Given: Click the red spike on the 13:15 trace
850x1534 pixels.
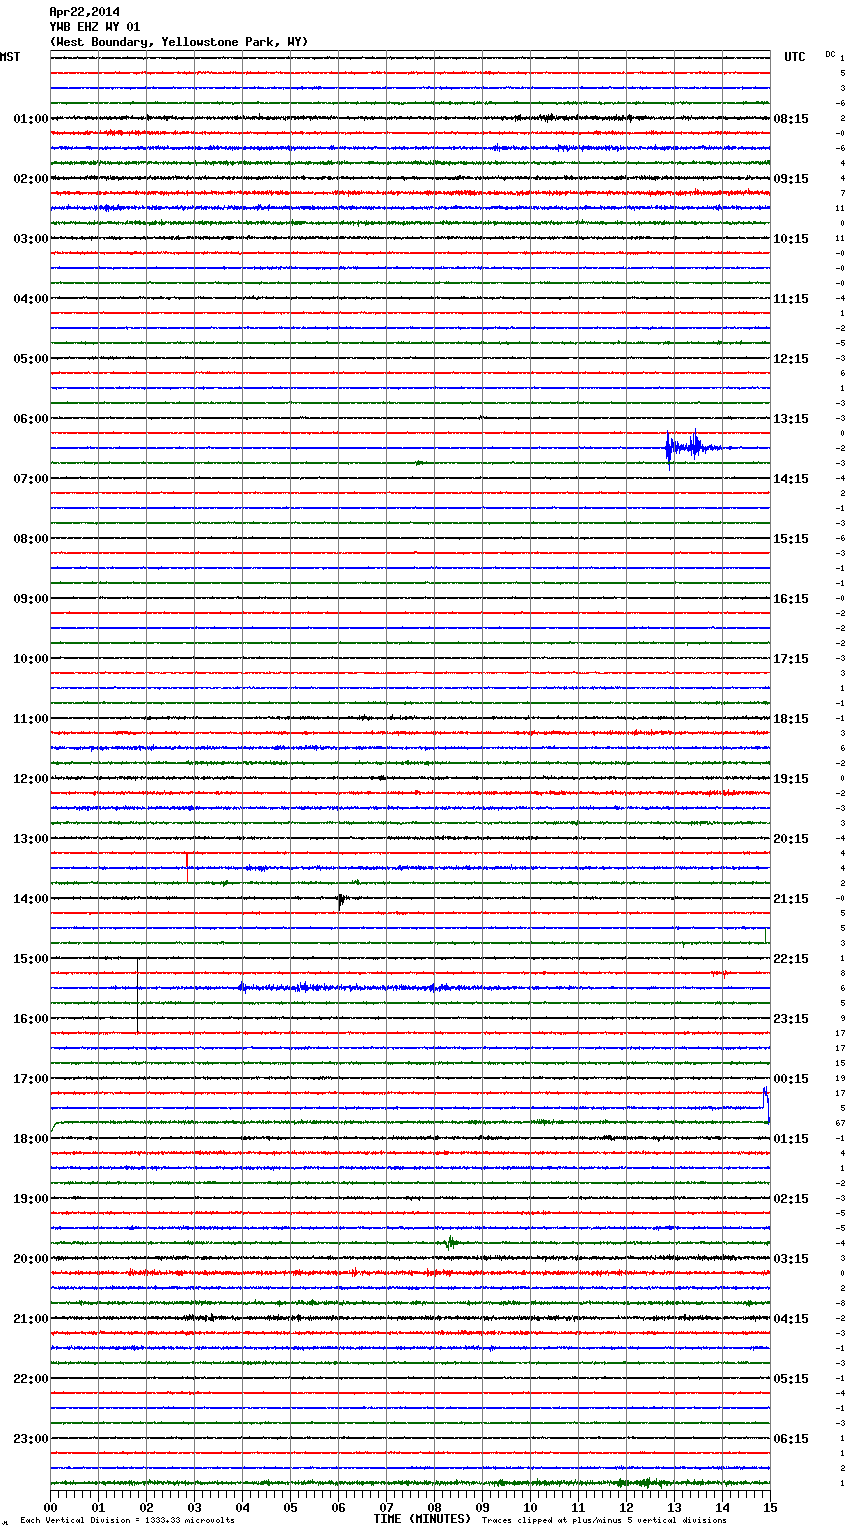Looking at the screenshot, I should 187,860.
